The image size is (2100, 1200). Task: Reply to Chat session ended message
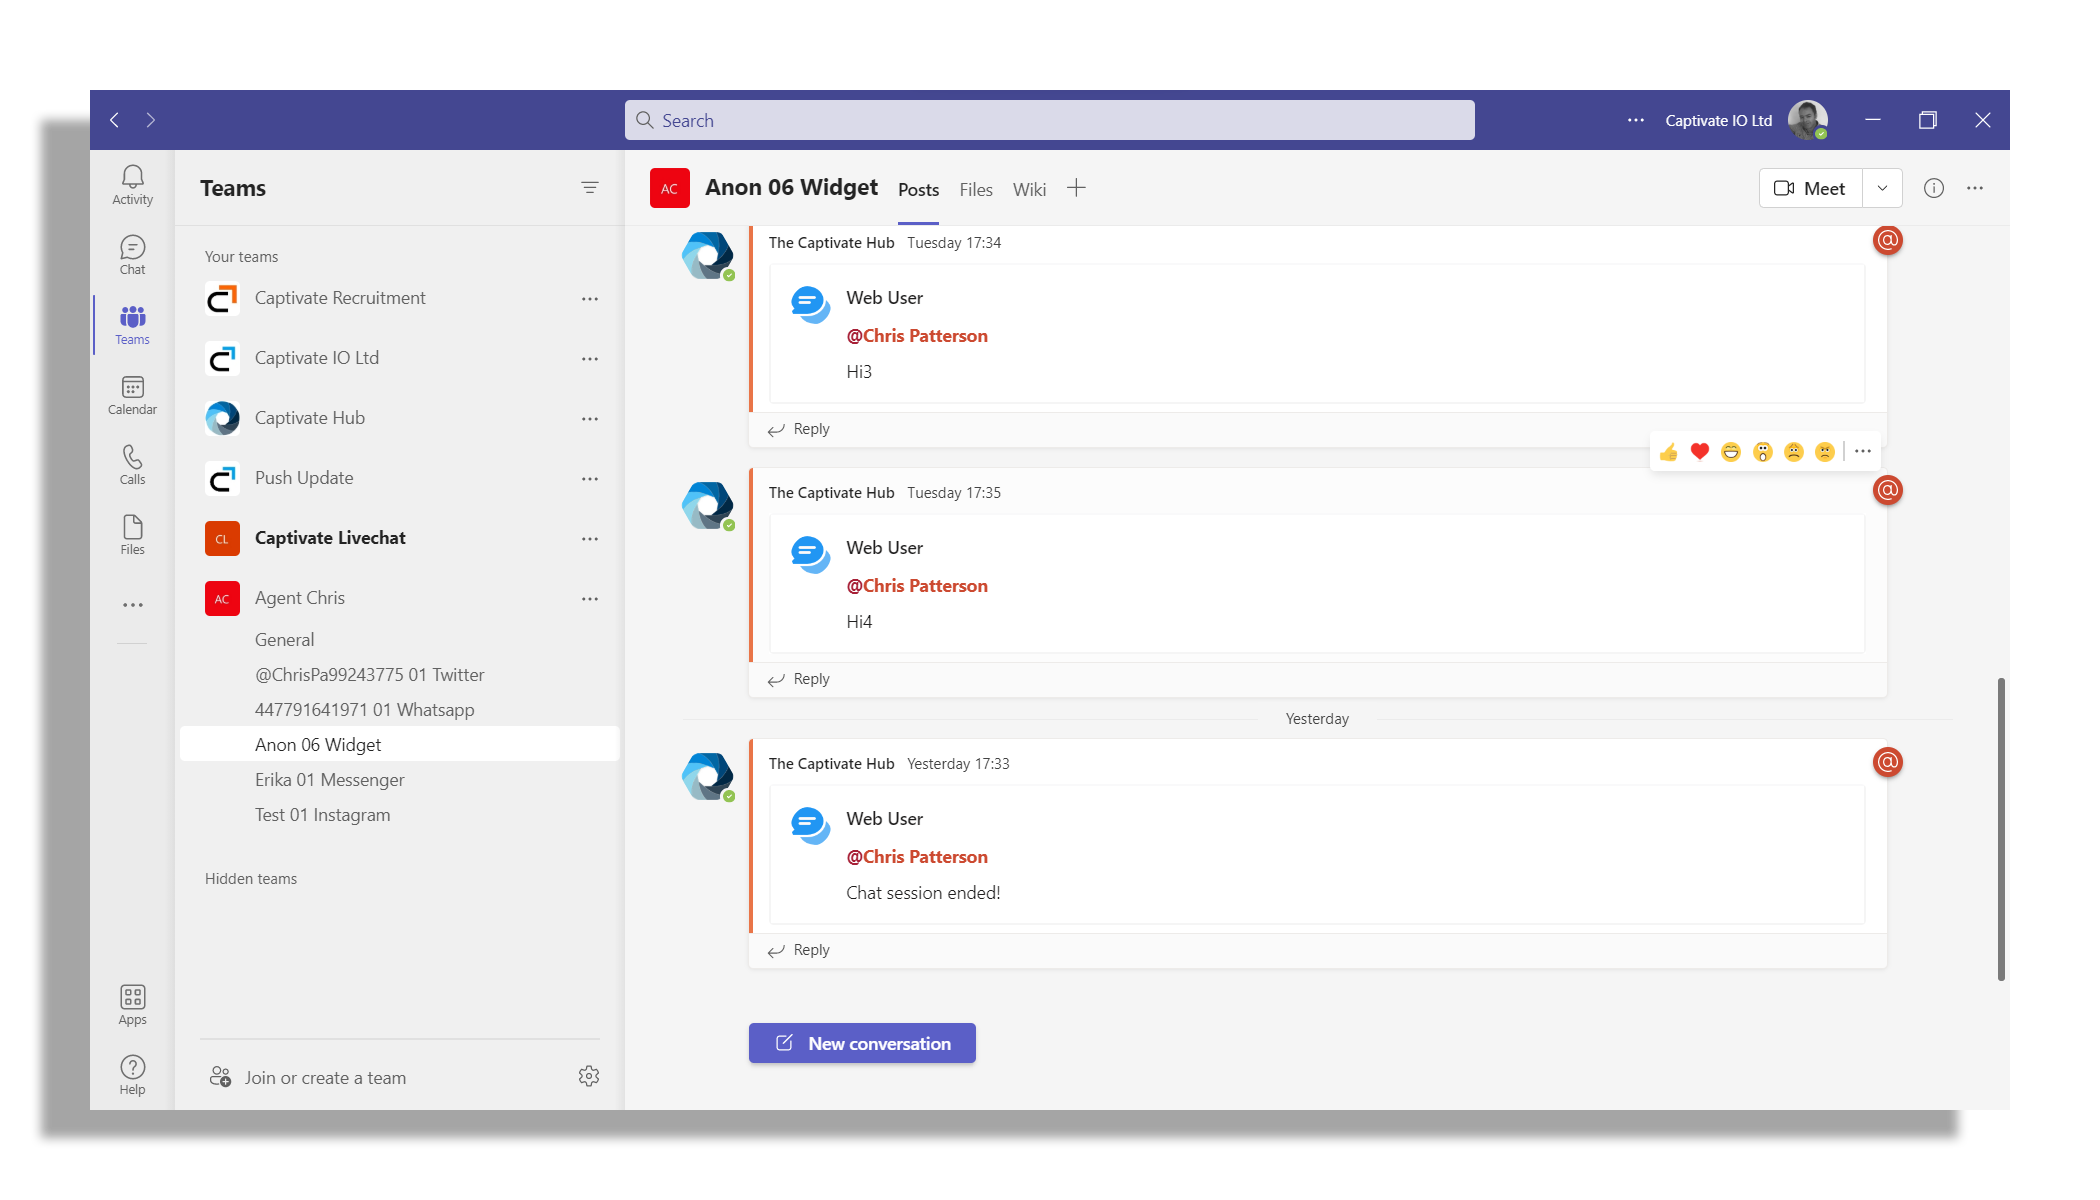point(799,950)
